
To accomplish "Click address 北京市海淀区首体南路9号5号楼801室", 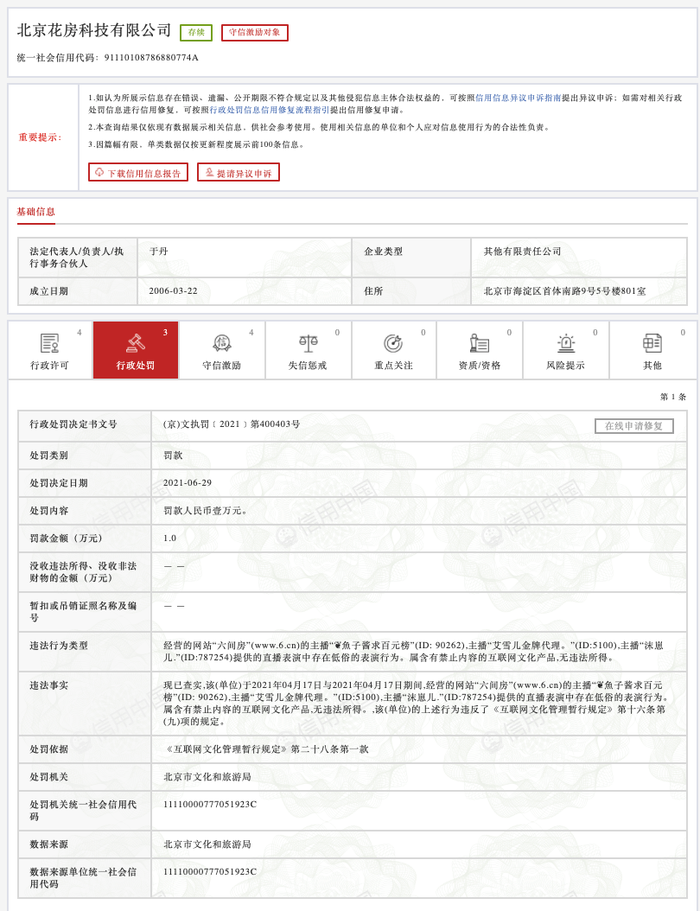I will coord(565,291).
